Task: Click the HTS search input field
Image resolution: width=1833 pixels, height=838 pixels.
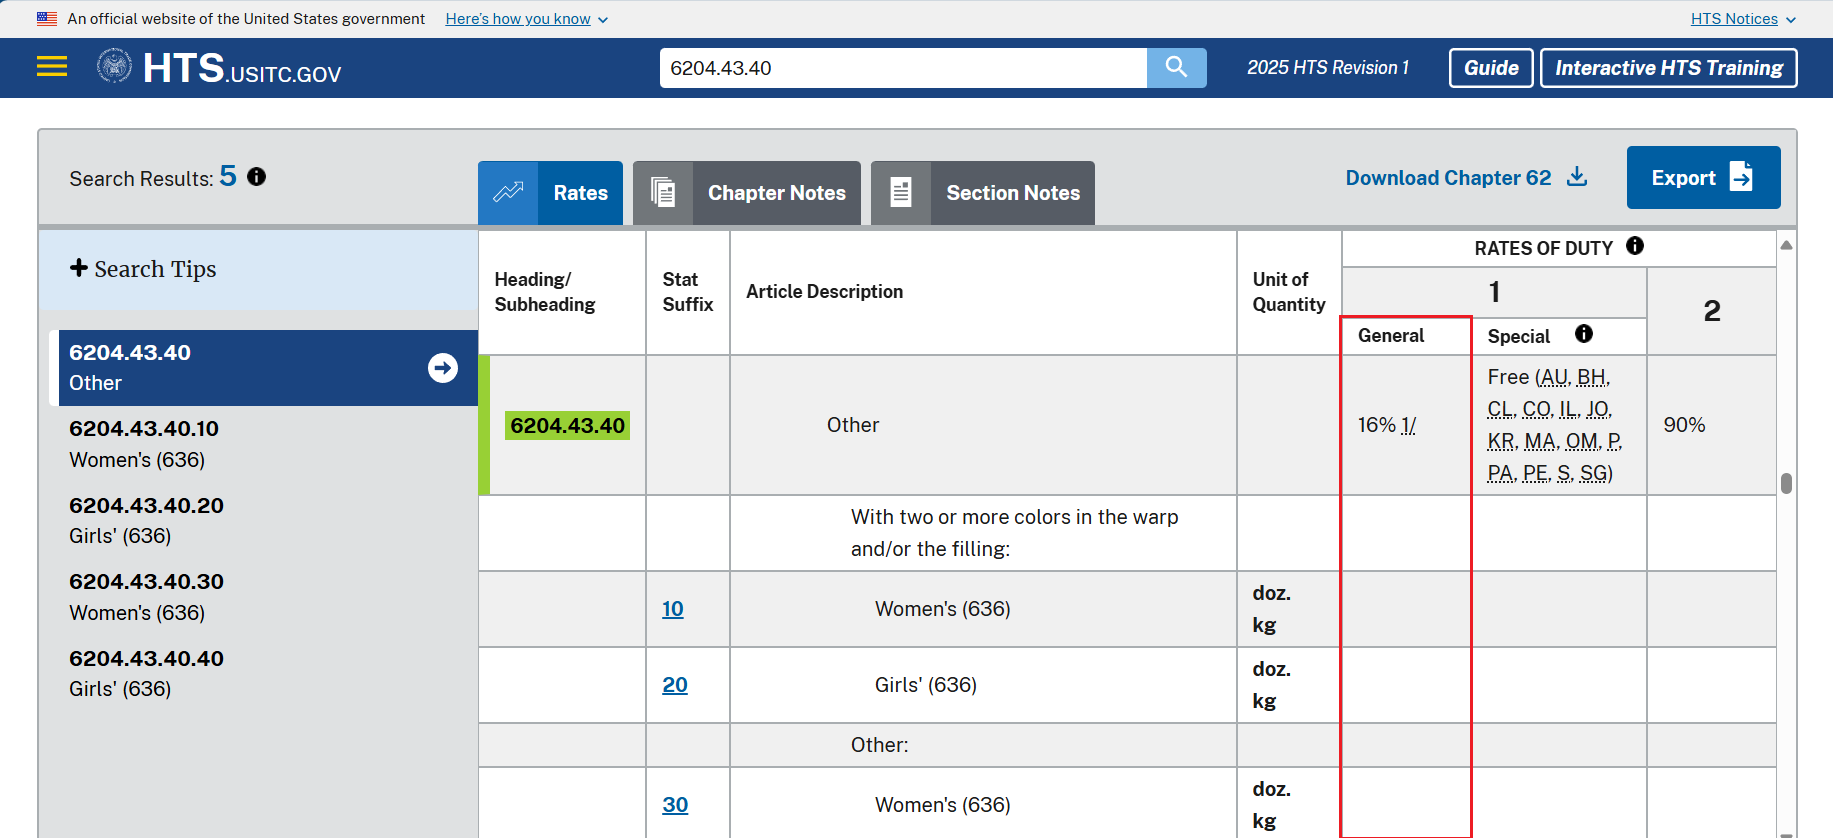Action: [x=902, y=68]
